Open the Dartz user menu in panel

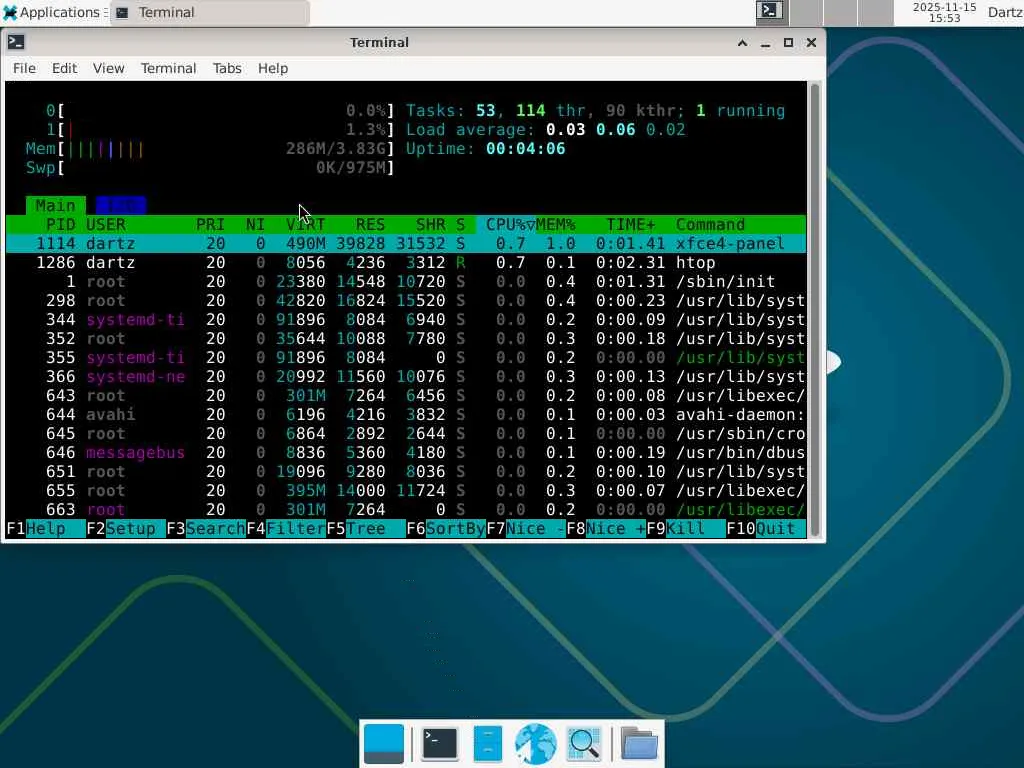(x=1005, y=12)
